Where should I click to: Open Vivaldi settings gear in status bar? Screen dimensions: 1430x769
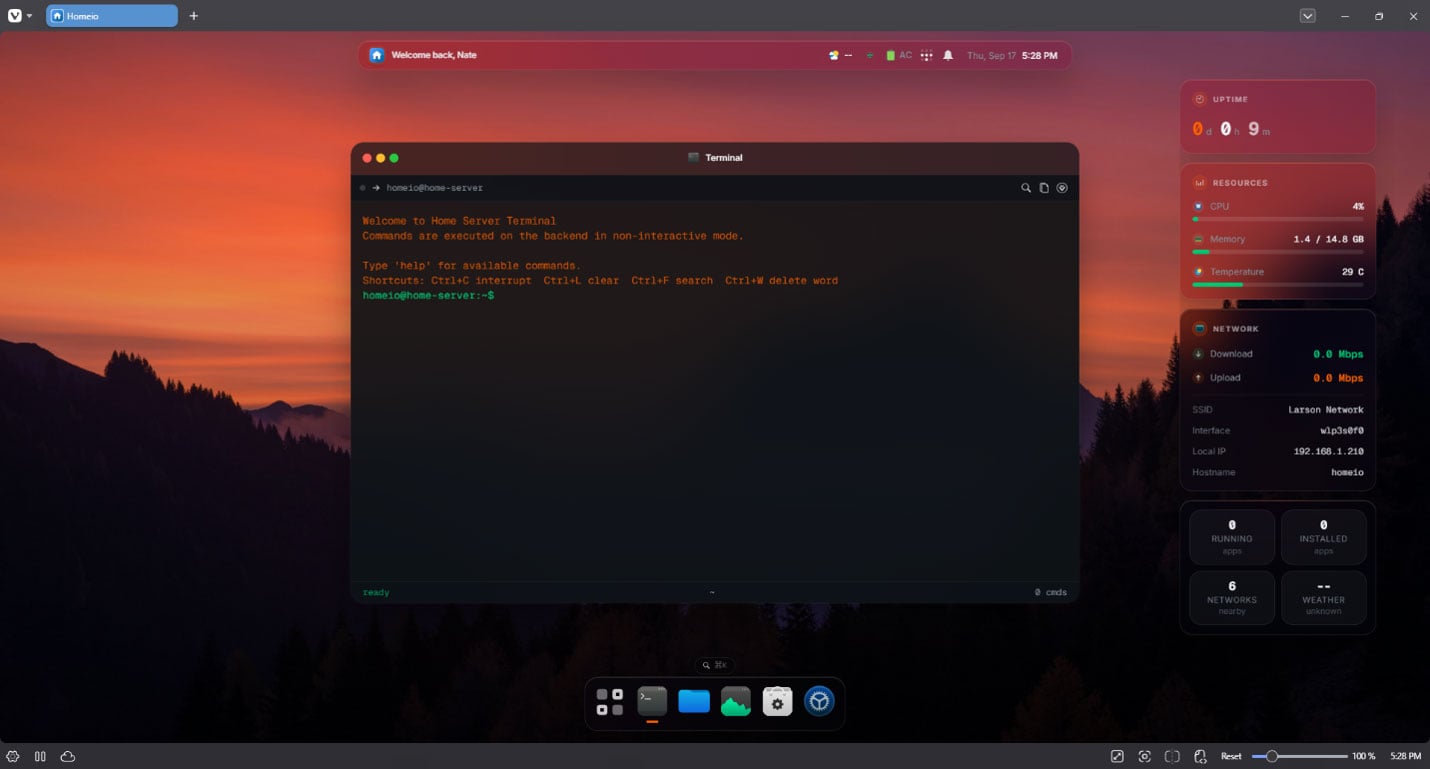pyautogui.click(x=14, y=757)
